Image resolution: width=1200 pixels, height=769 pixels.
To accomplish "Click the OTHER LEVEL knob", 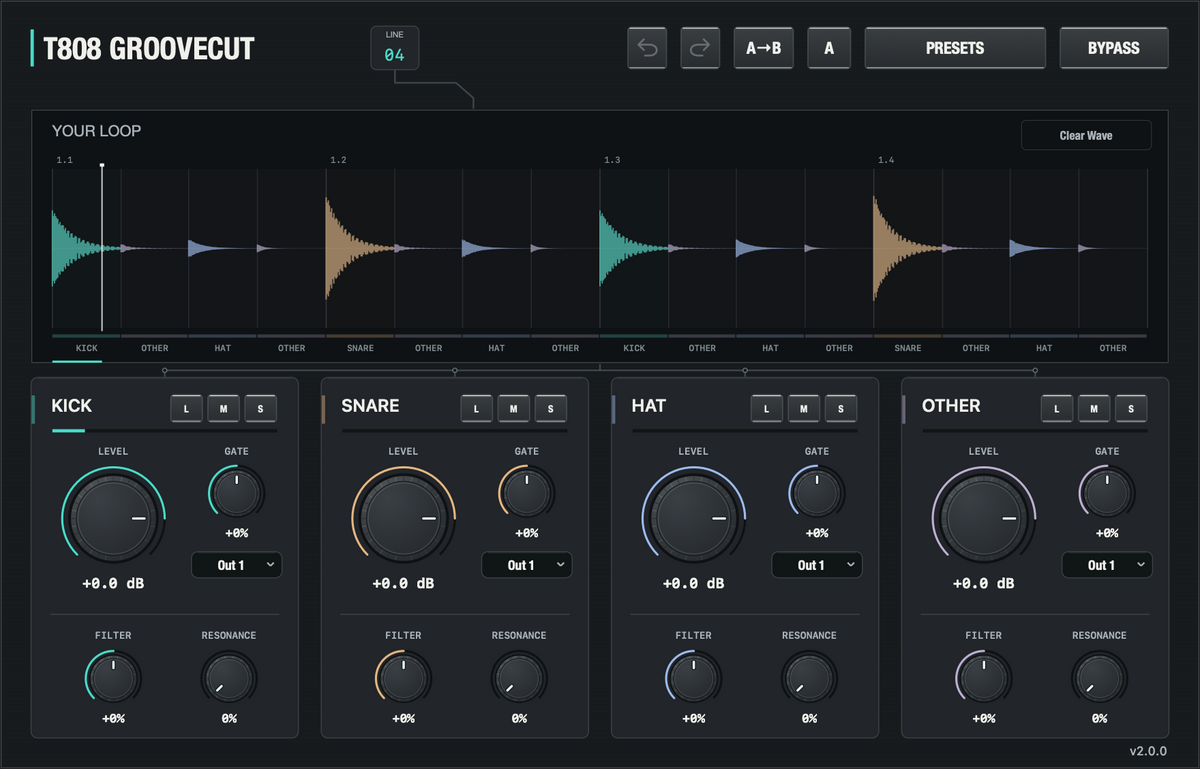I will [983, 519].
